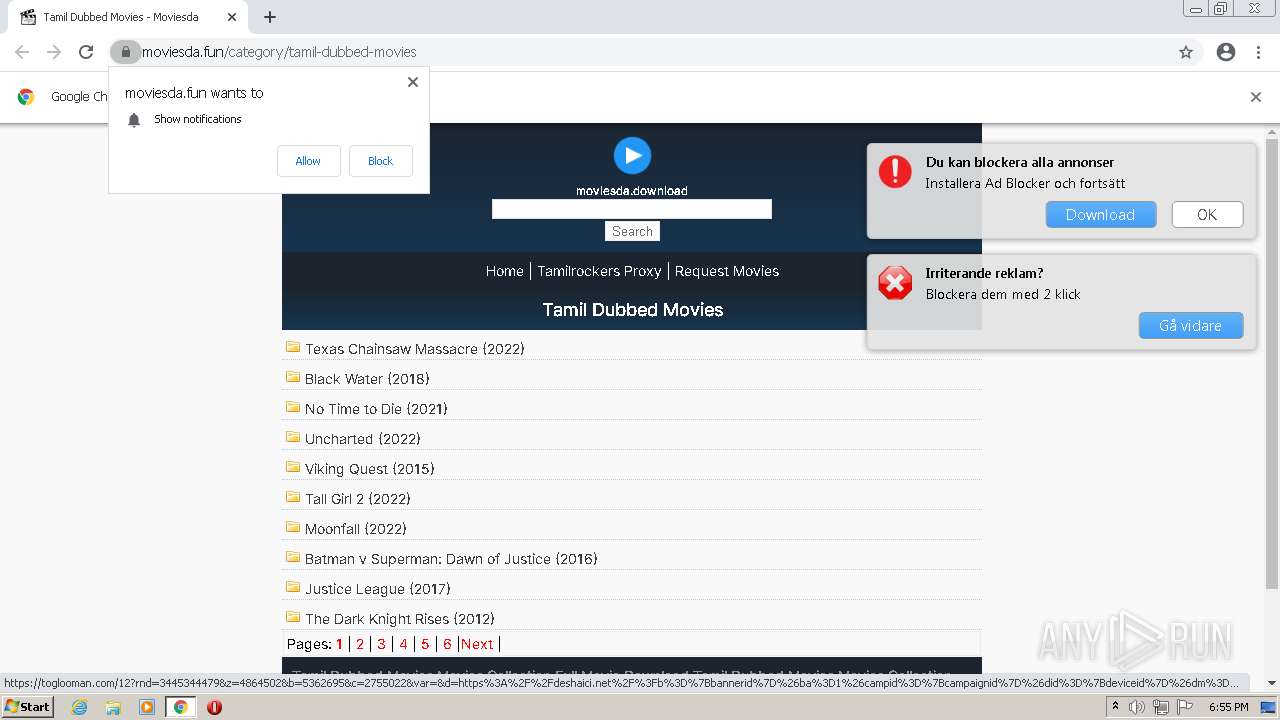Image resolution: width=1280 pixels, height=720 pixels.
Task: Open Tall Girl 2 (2022)
Action: point(357,499)
